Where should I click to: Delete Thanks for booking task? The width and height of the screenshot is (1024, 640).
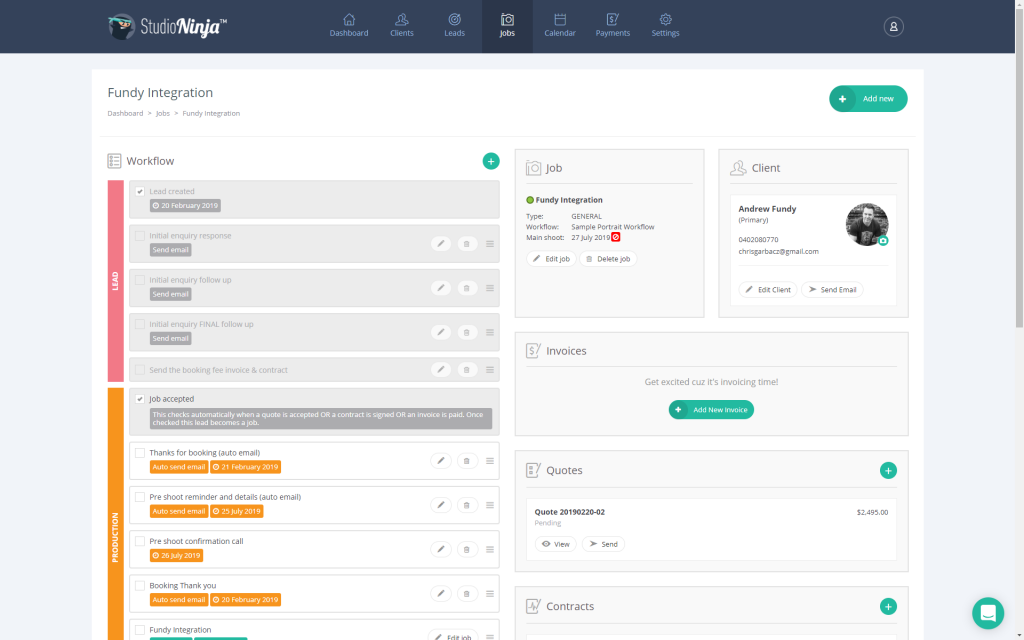[x=466, y=460]
